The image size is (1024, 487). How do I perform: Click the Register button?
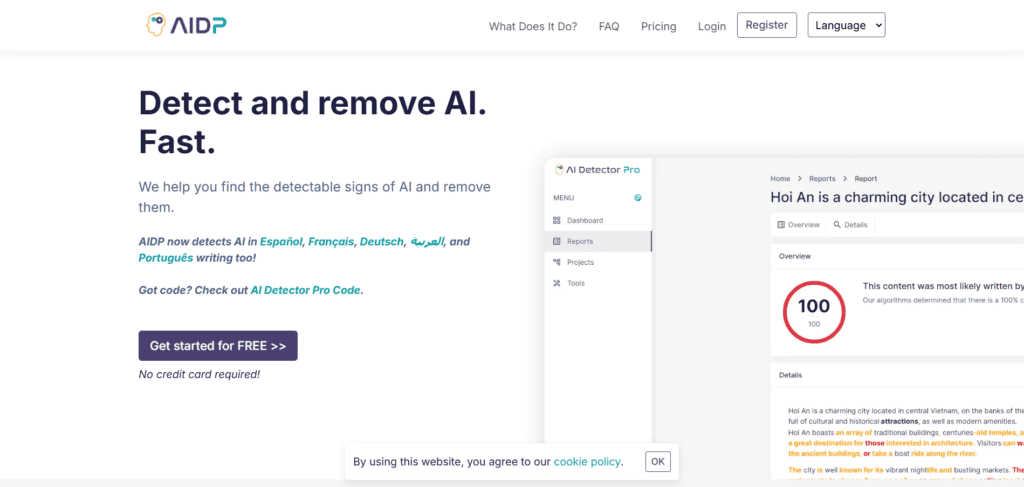pyautogui.click(x=767, y=25)
